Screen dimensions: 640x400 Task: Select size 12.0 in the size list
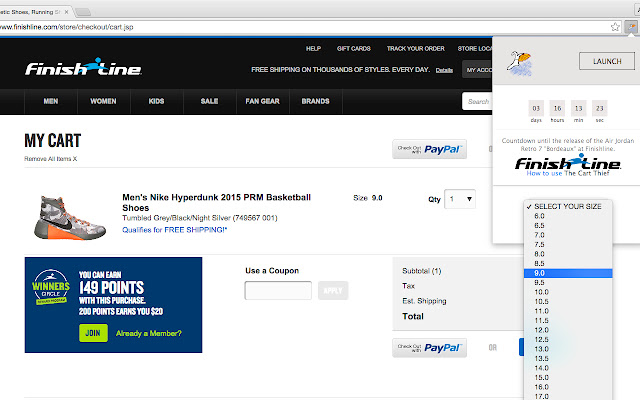[568, 330]
